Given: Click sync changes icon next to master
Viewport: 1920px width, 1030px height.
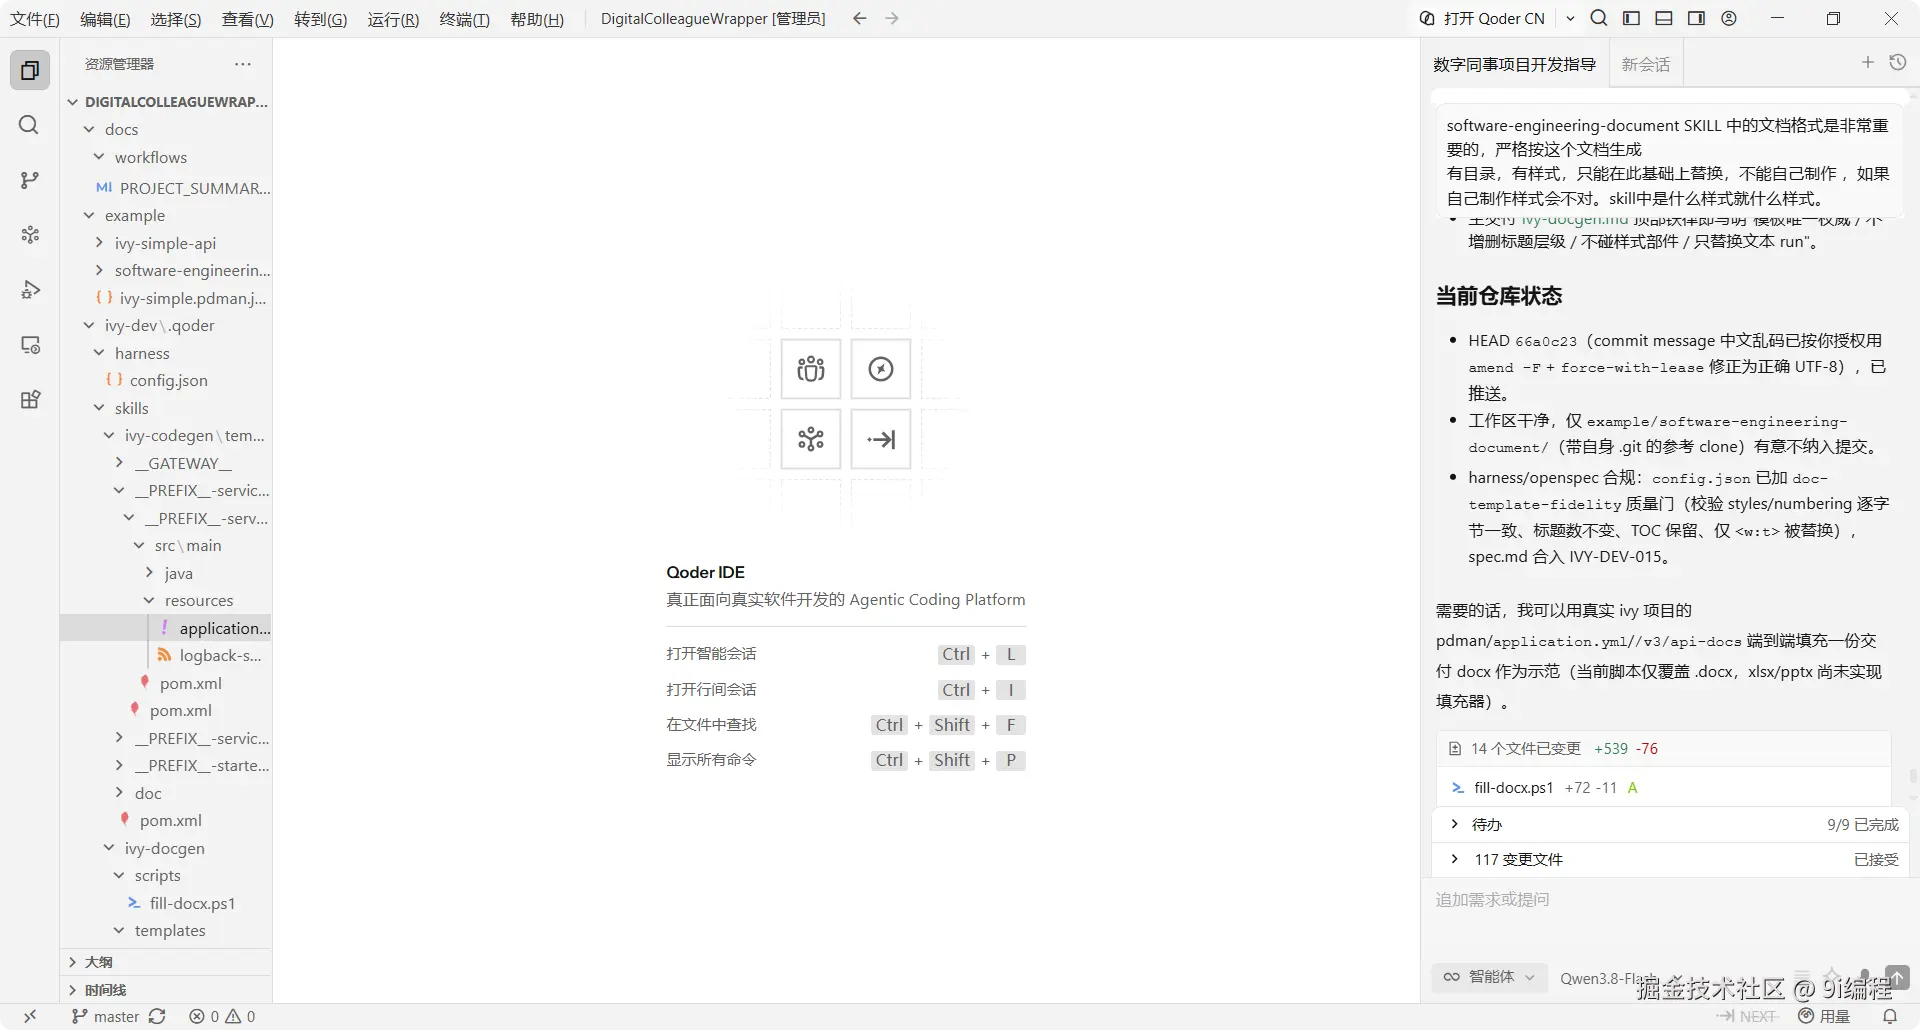Looking at the screenshot, I should 157,1016.
